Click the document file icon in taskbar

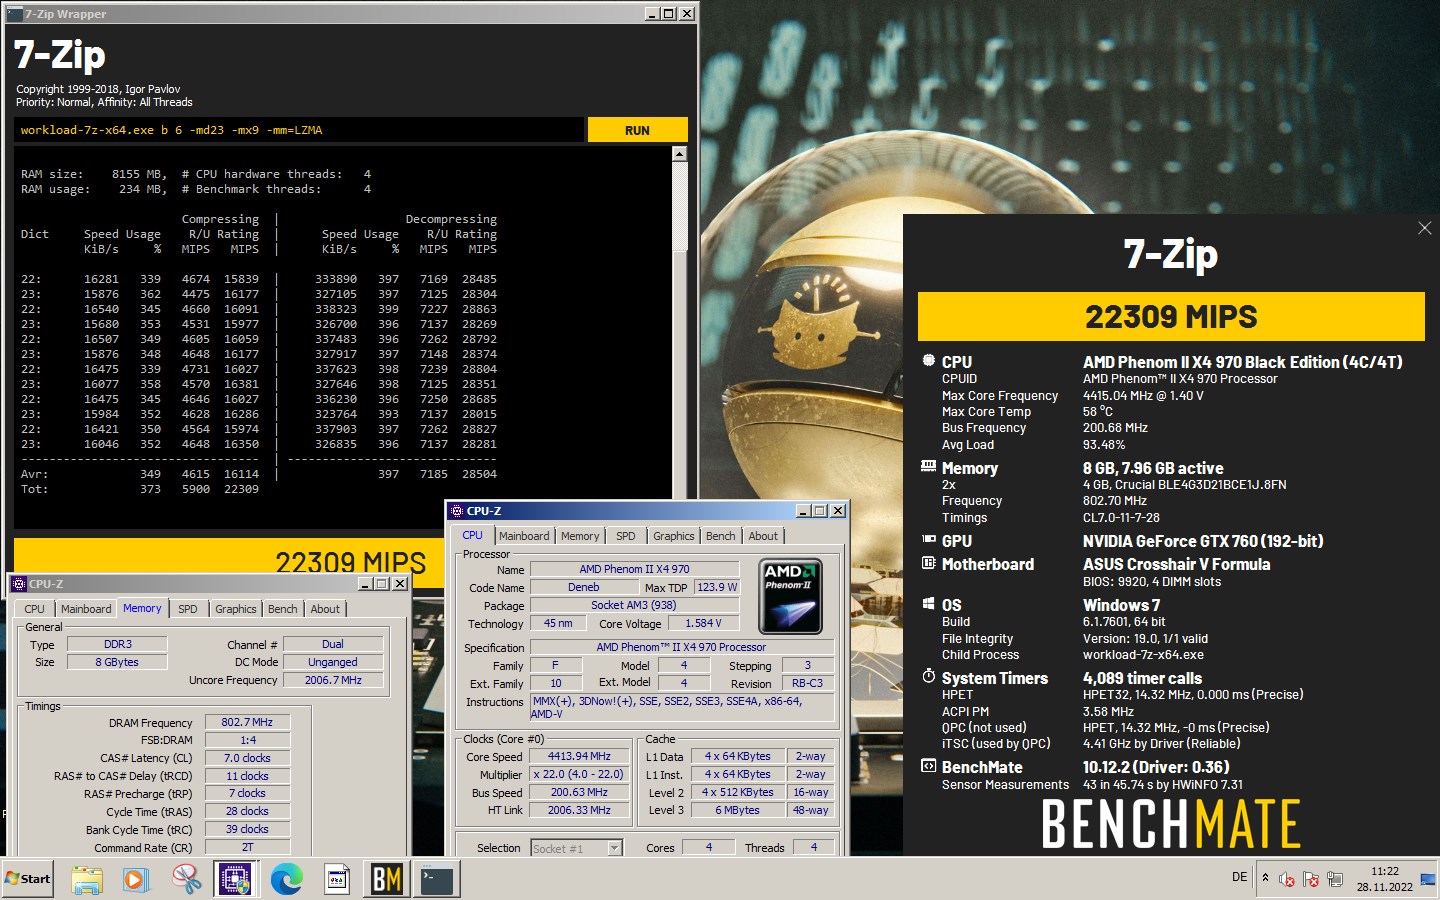(x=337, y=879)
